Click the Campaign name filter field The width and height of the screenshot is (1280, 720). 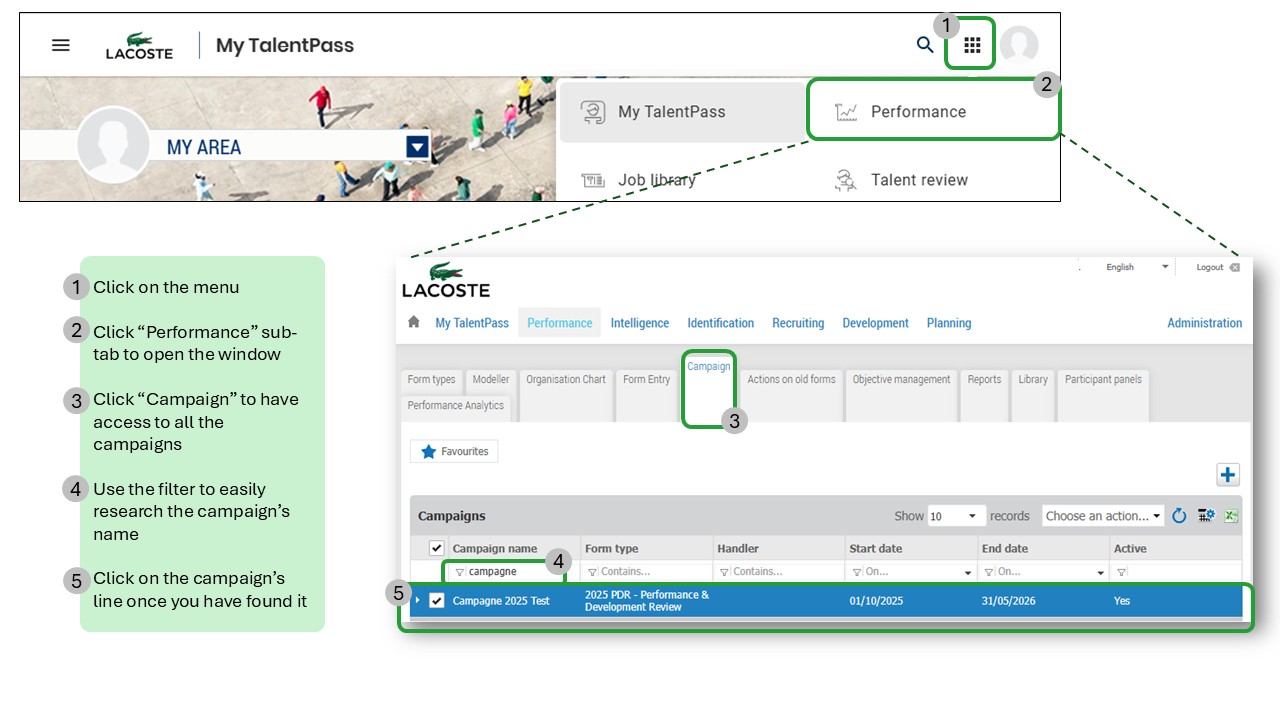pos(510,572)
